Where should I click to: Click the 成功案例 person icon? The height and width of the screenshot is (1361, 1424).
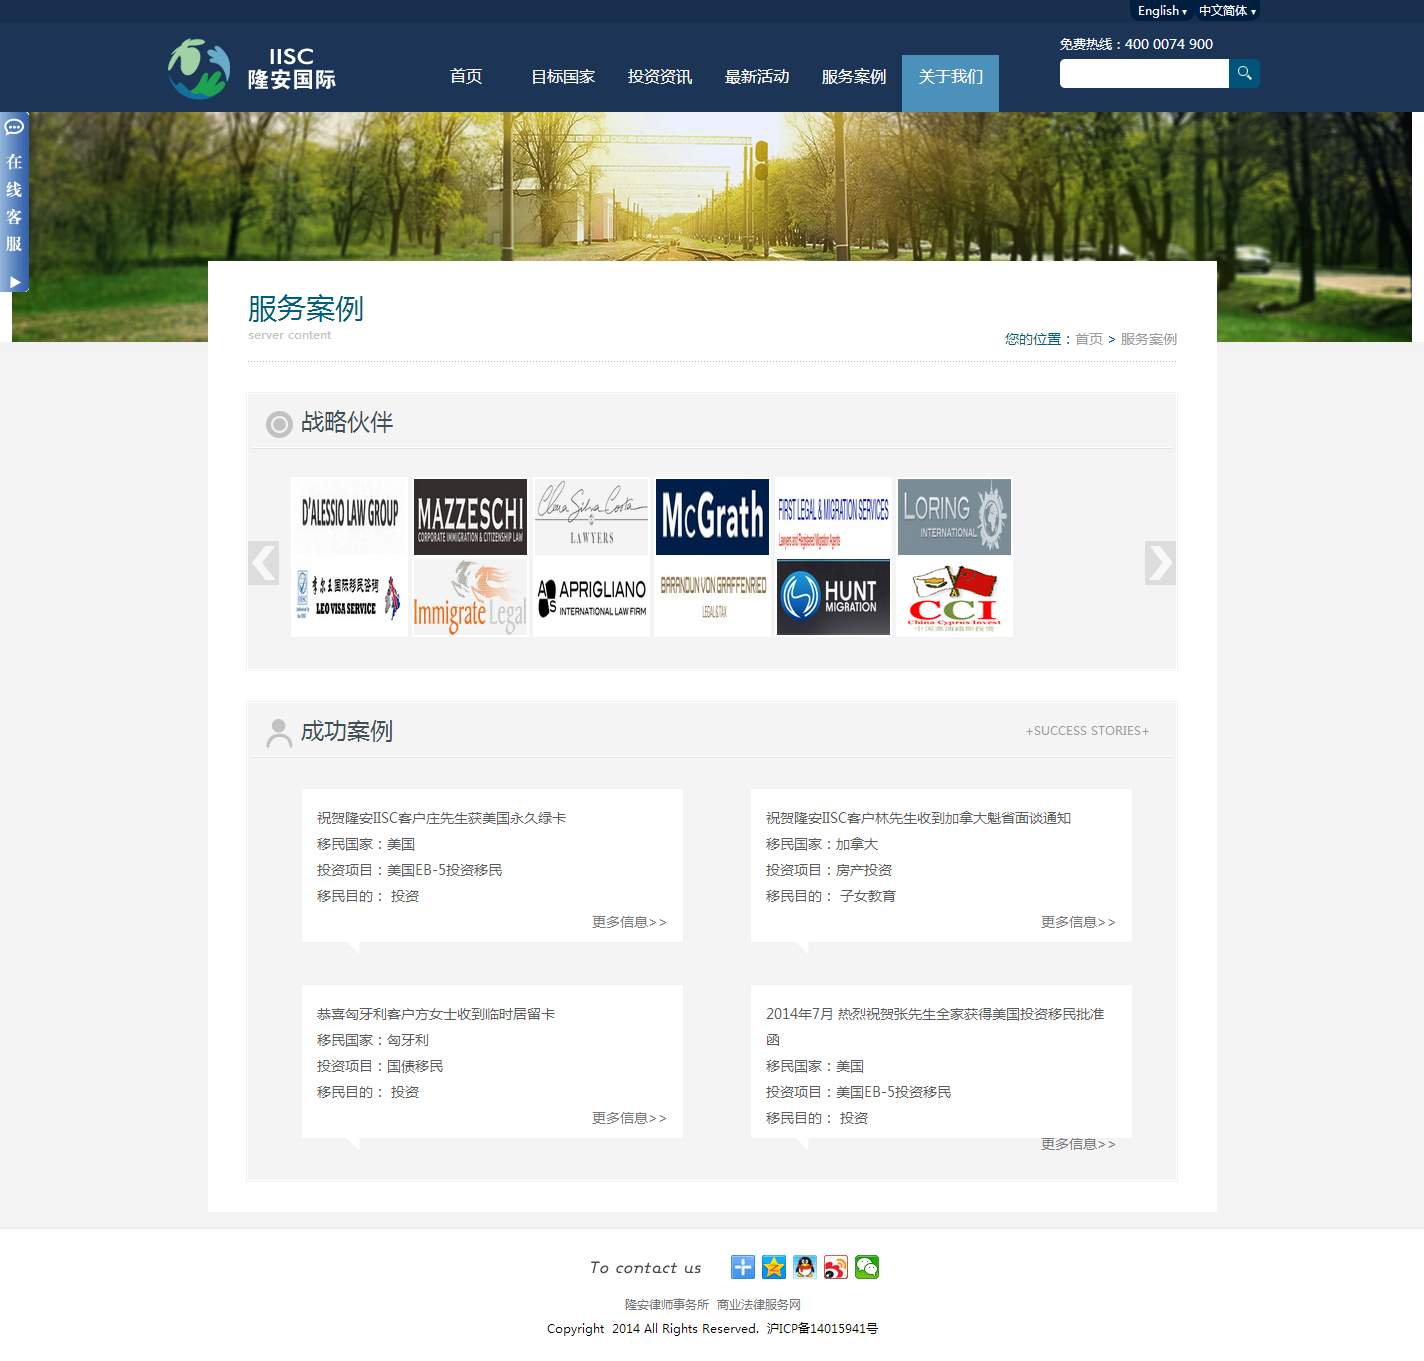(279, 733)
